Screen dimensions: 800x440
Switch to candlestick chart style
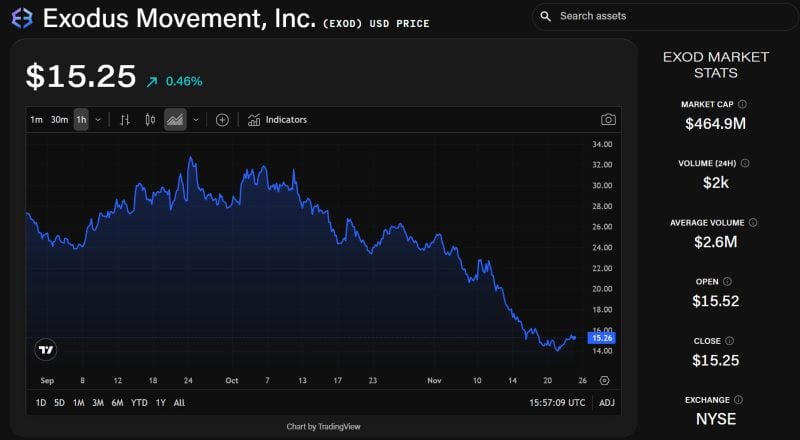[x=150, y=120]
